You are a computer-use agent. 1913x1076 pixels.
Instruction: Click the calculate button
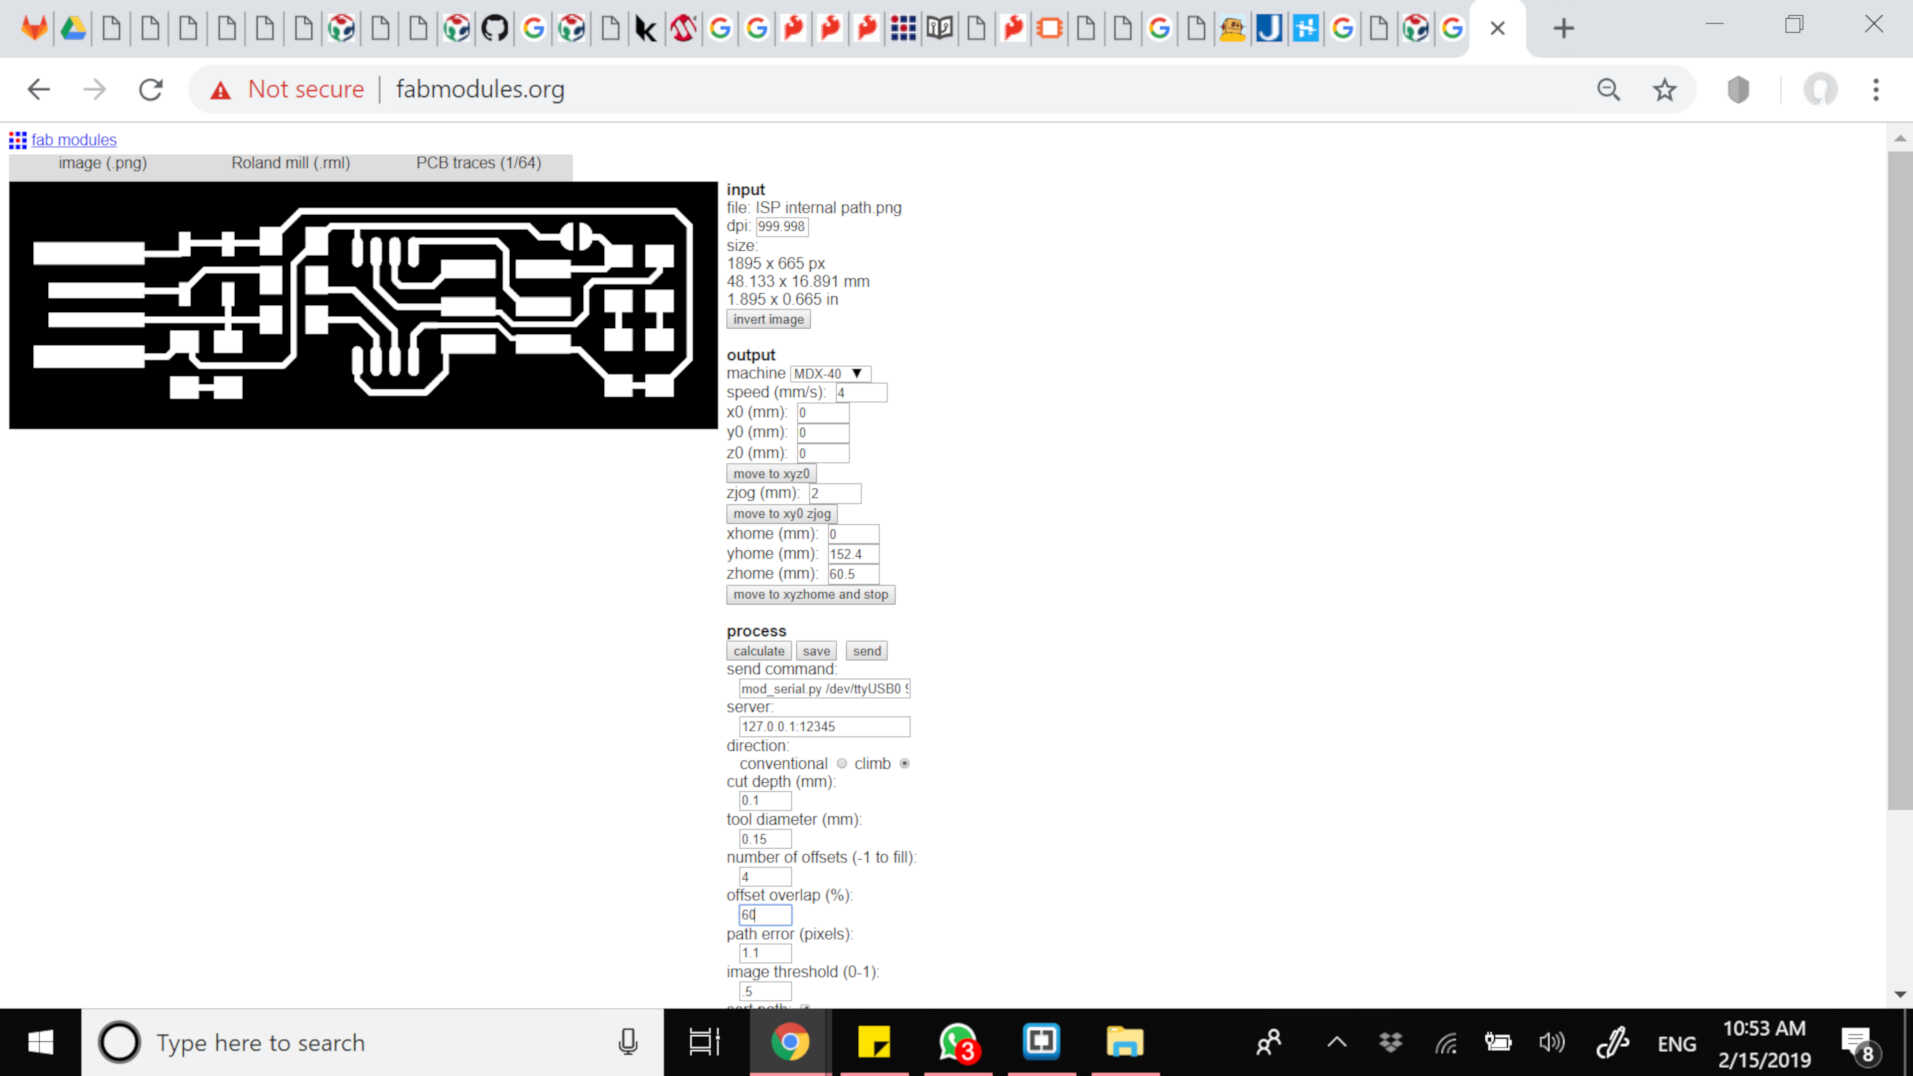click(759, 651)
